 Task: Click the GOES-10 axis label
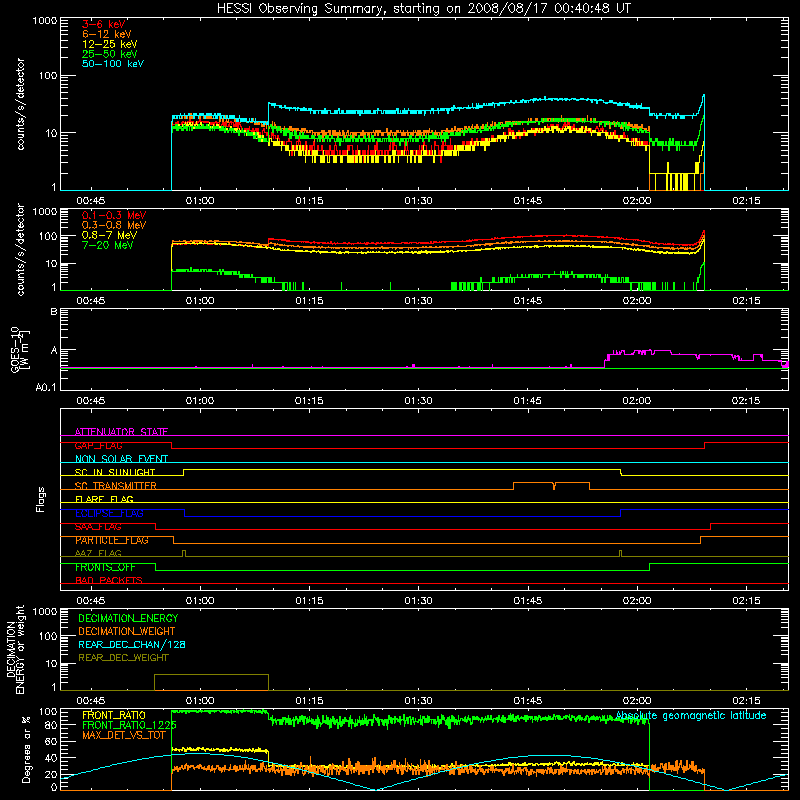19,349
